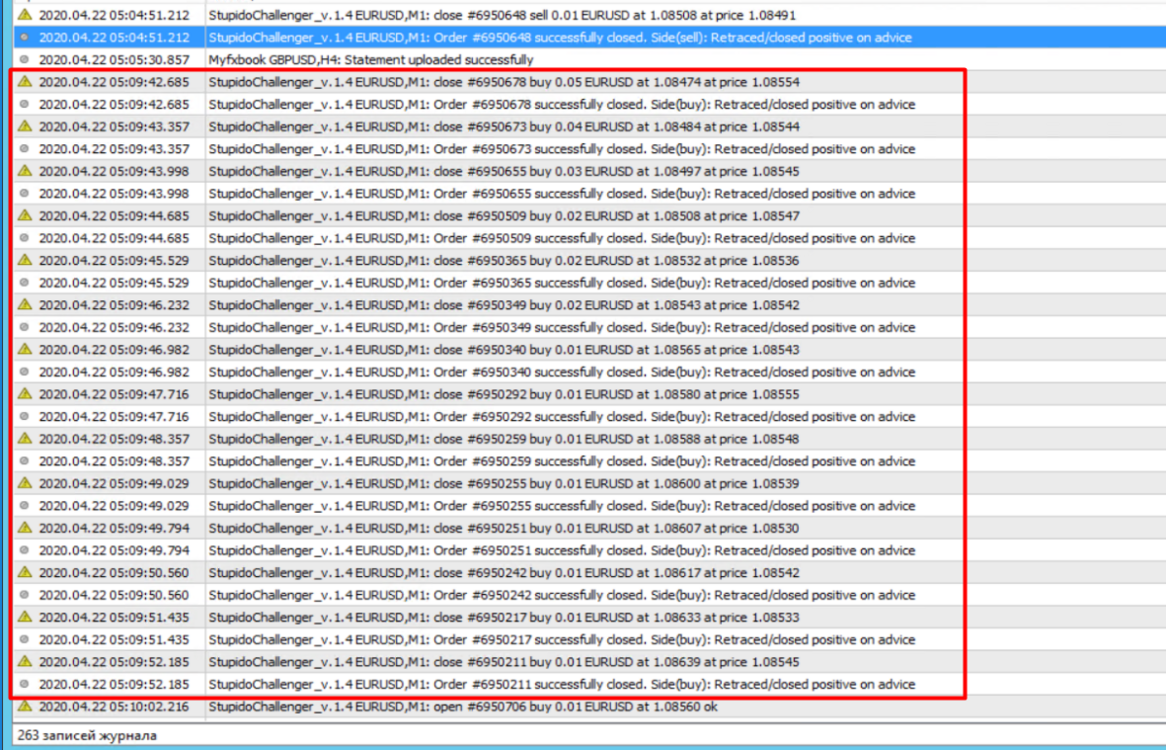The height and width of the screenshot is (750, 1166).
Task: Select message 'close #6950365 buy 0.02 EURUSD'
Action: pyautogui.click(x=504, y=260)
